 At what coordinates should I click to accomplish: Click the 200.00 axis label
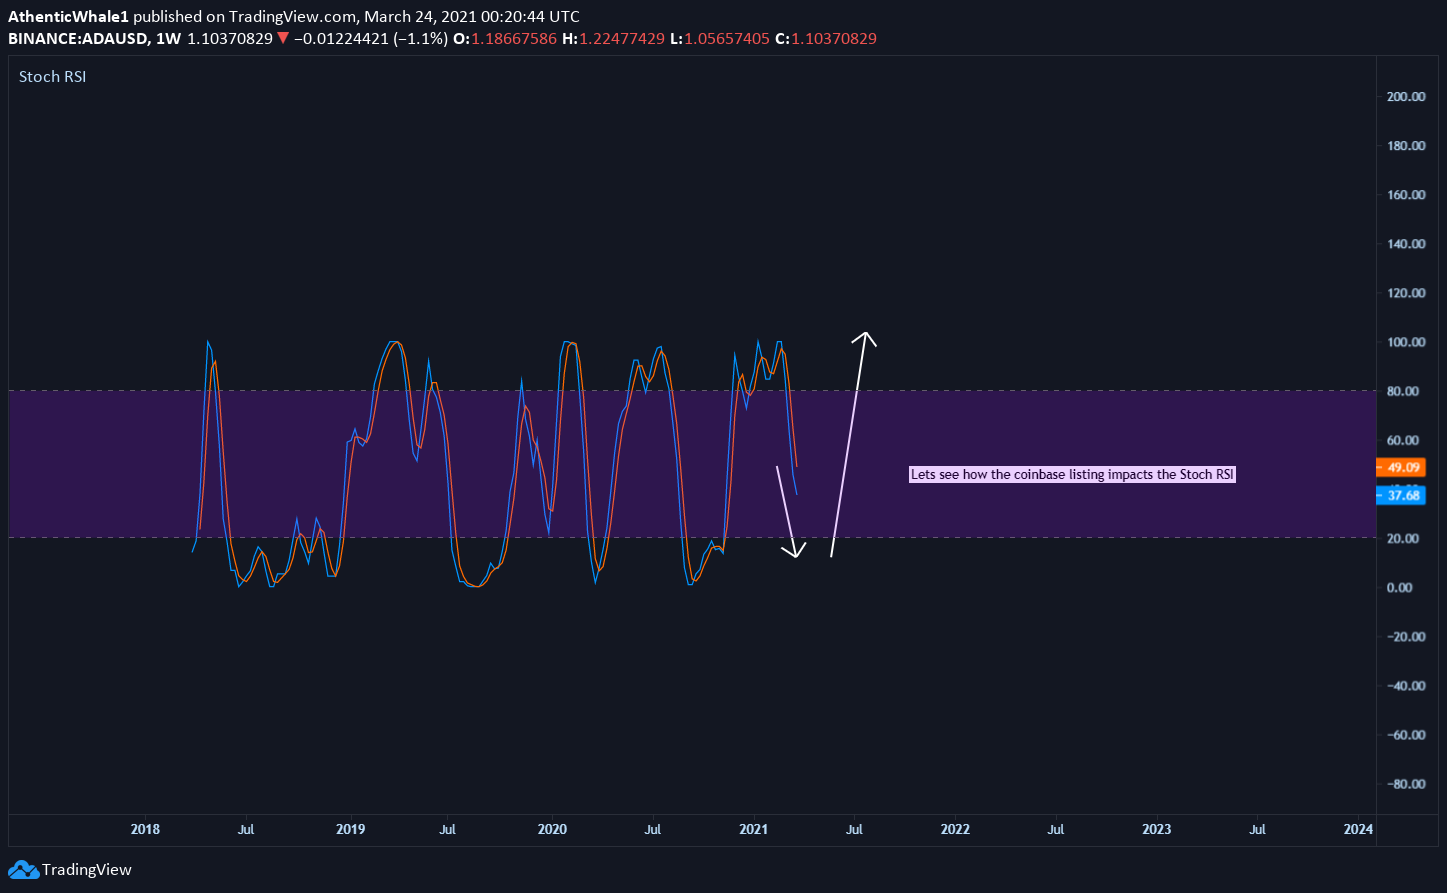(1405, 97)
